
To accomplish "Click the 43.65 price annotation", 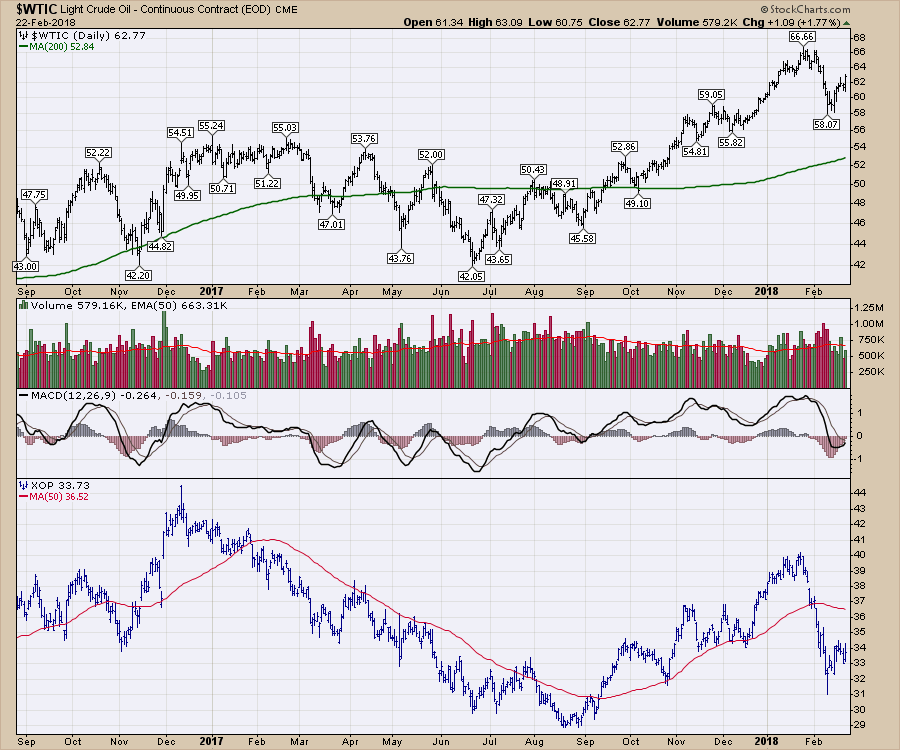I will [498, 259].
